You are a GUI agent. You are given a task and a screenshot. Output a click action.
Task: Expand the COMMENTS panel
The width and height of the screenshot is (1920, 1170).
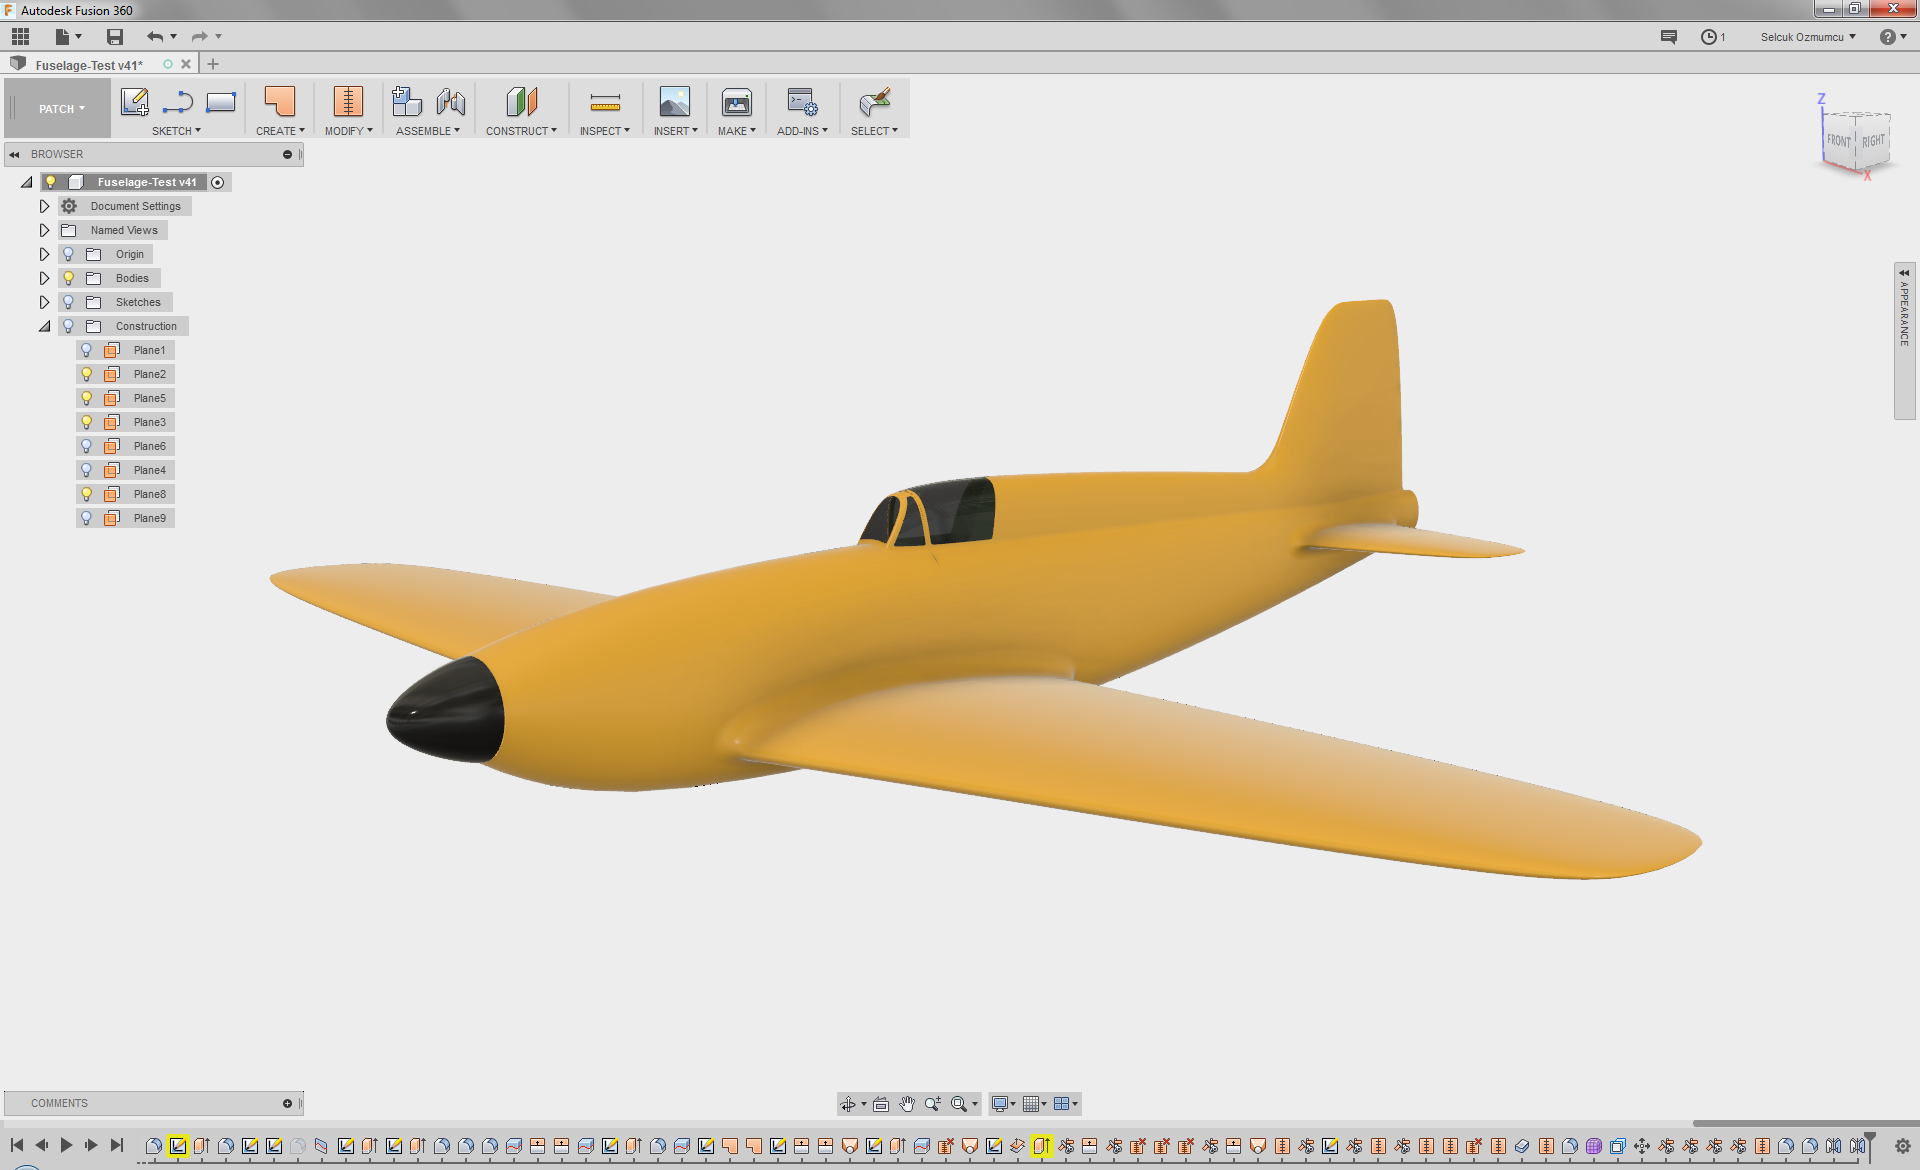click(x=287, y=1103)
